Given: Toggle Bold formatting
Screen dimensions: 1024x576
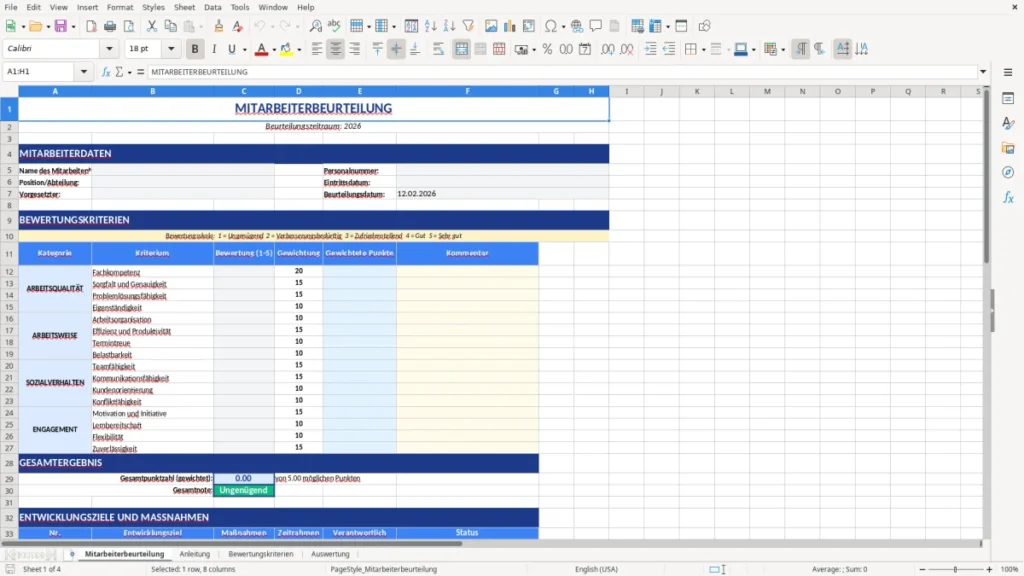Looking at the screenshot, I should (x=195, y=49).
